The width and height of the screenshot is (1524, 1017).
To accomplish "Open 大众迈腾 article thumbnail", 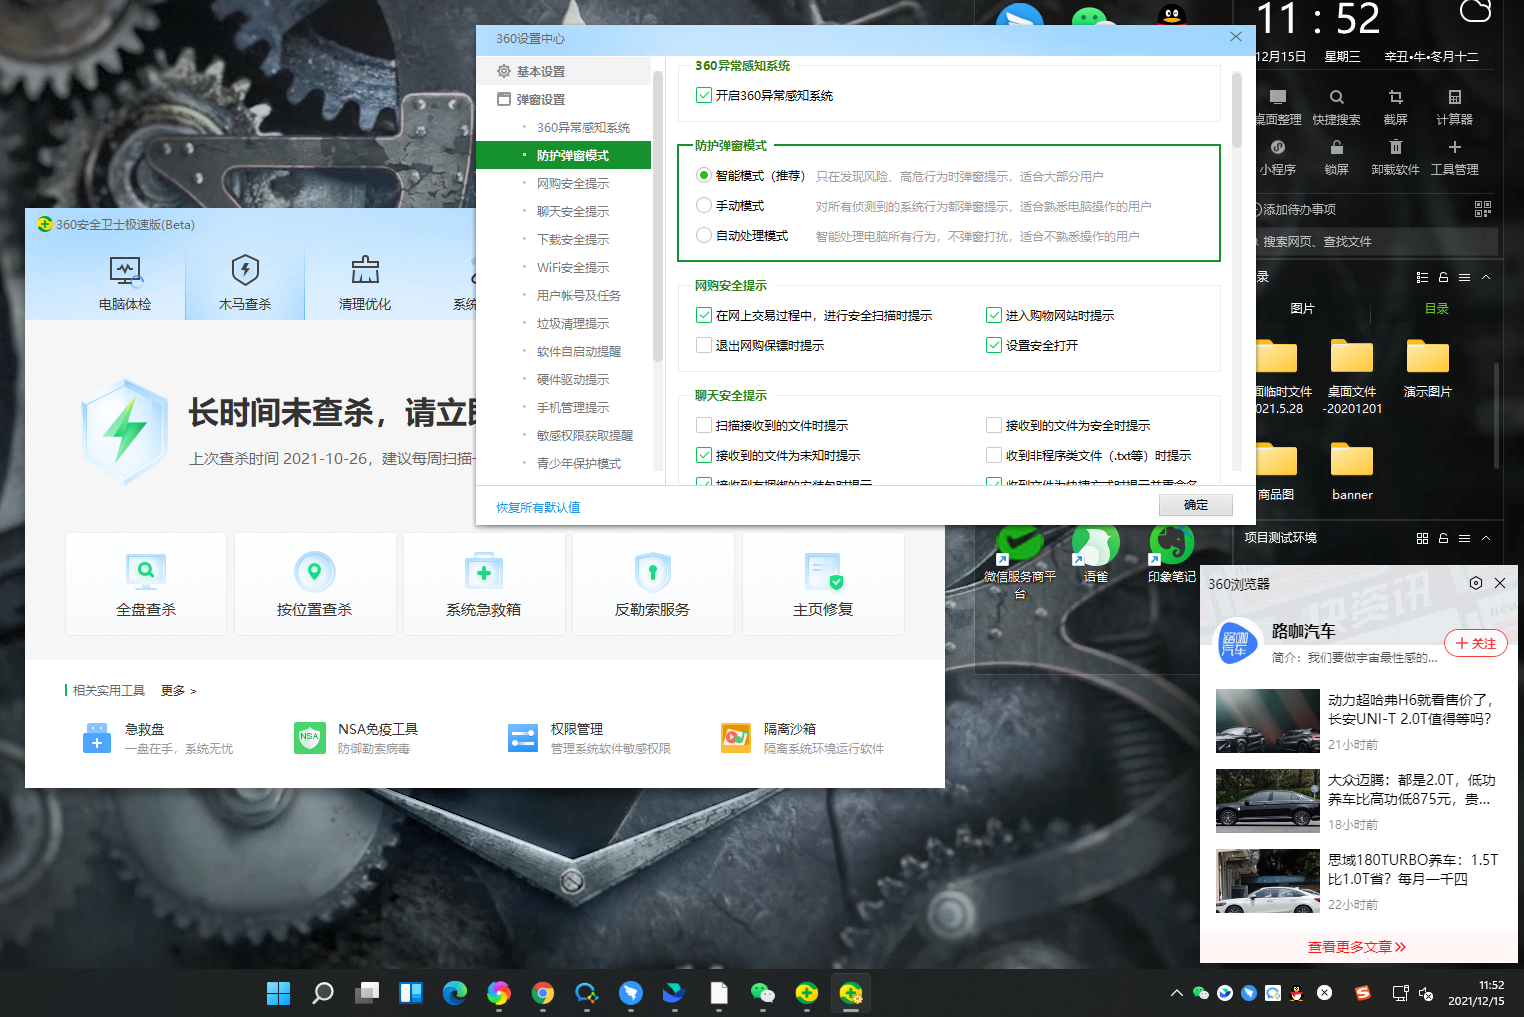I will coord(1268,800).
